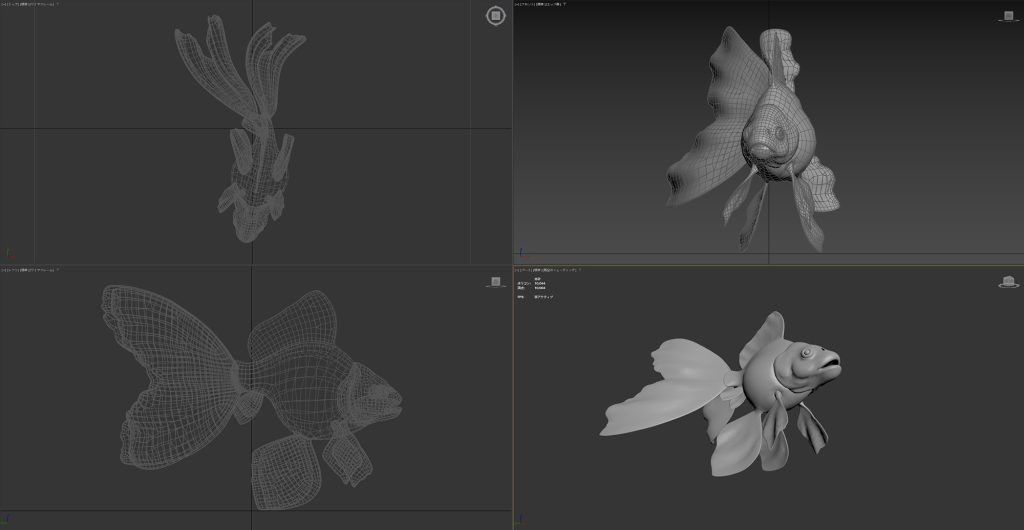Viewport: 1024px width, 530px height.
Task: Click the filter icon after the top-left viewport label
Action: (58, 4)
